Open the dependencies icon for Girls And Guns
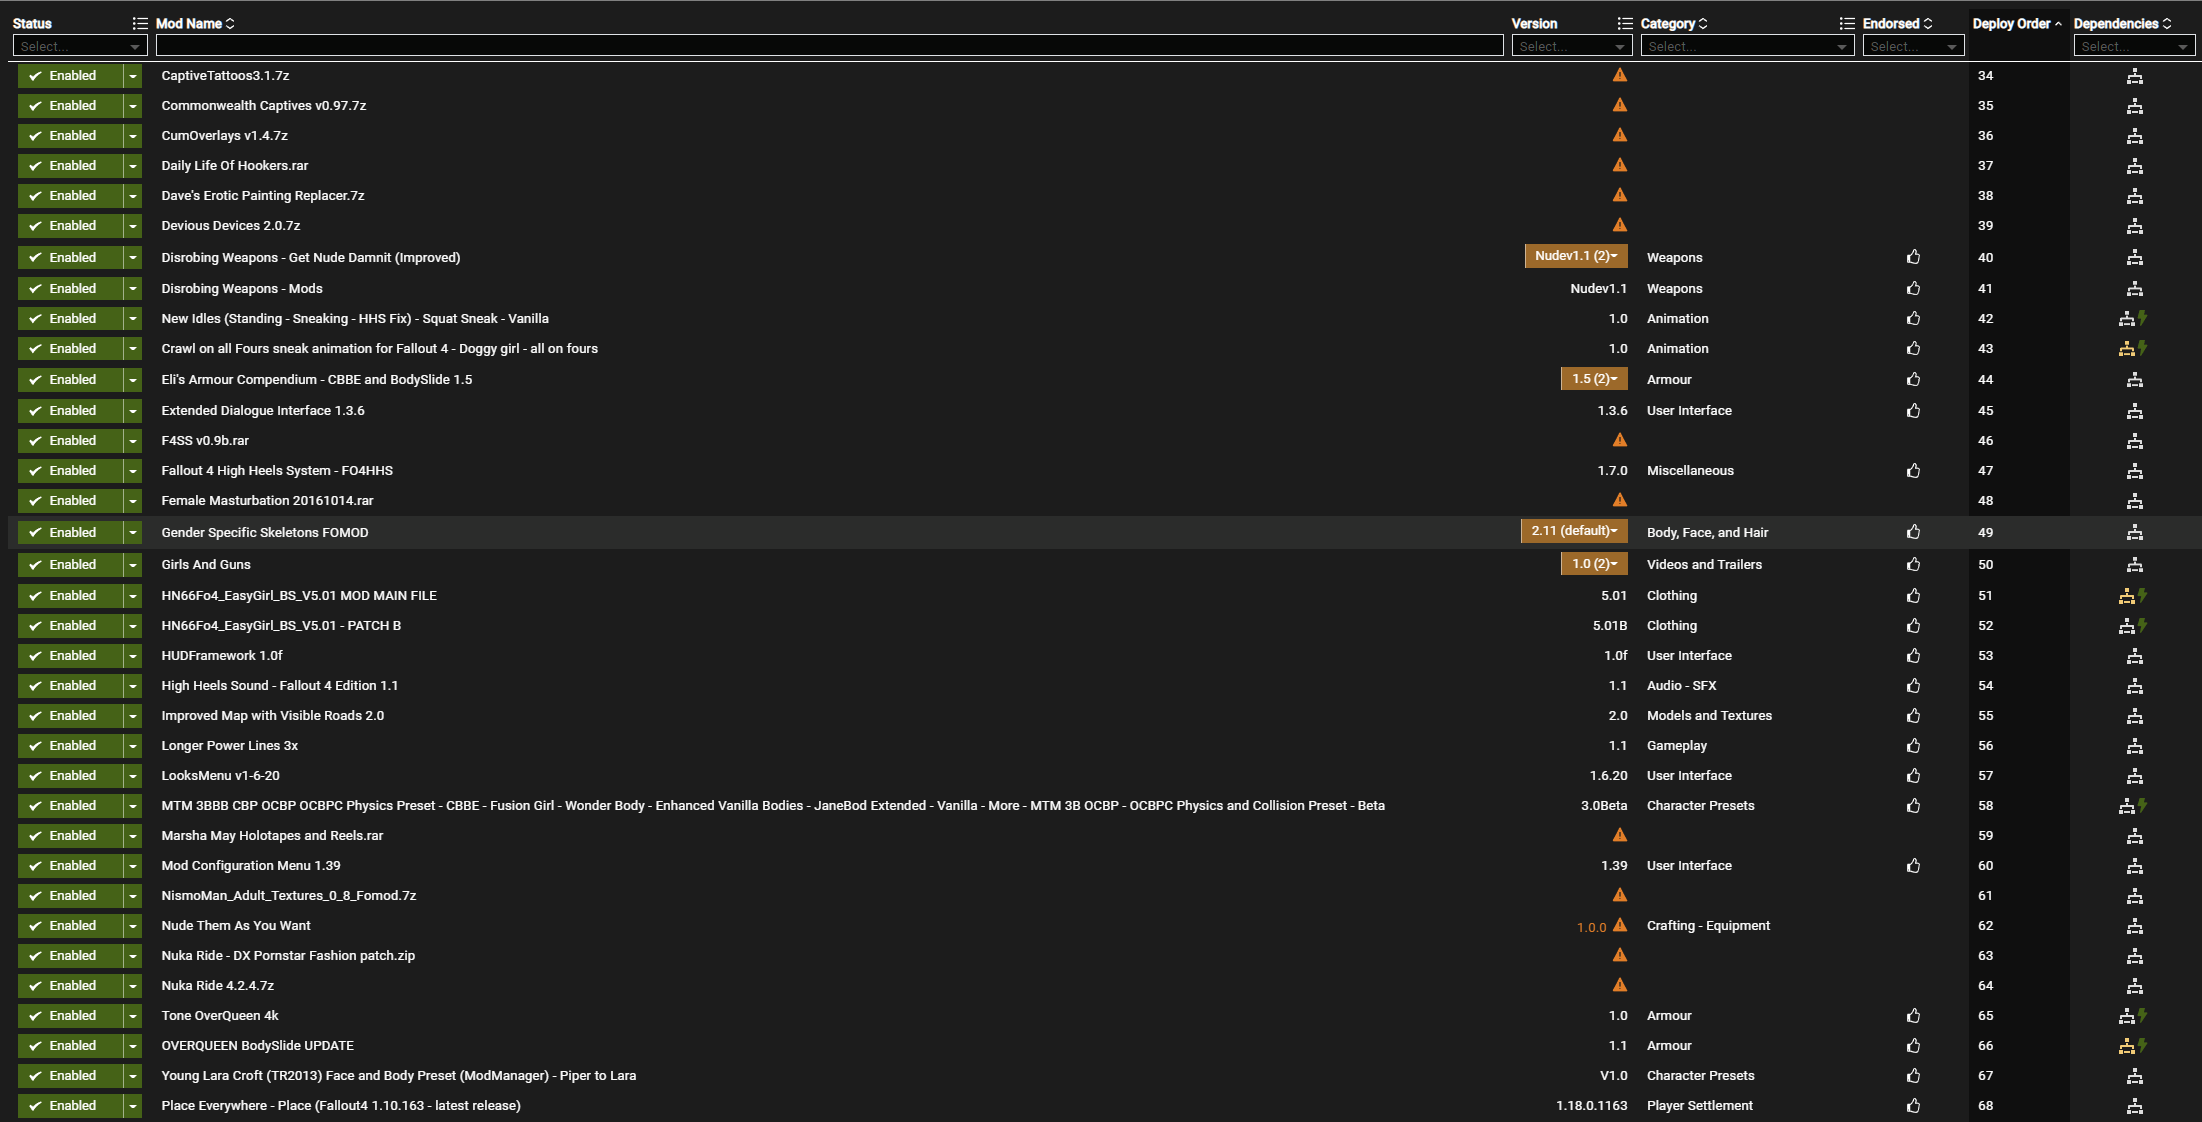Screen dimensions: 2202x1122 pos(2134,565)
